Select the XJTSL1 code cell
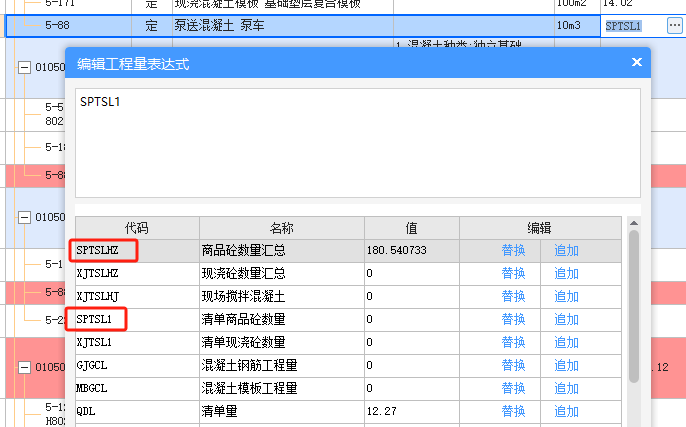Screen dimensions: 686x427 (137, 343)
